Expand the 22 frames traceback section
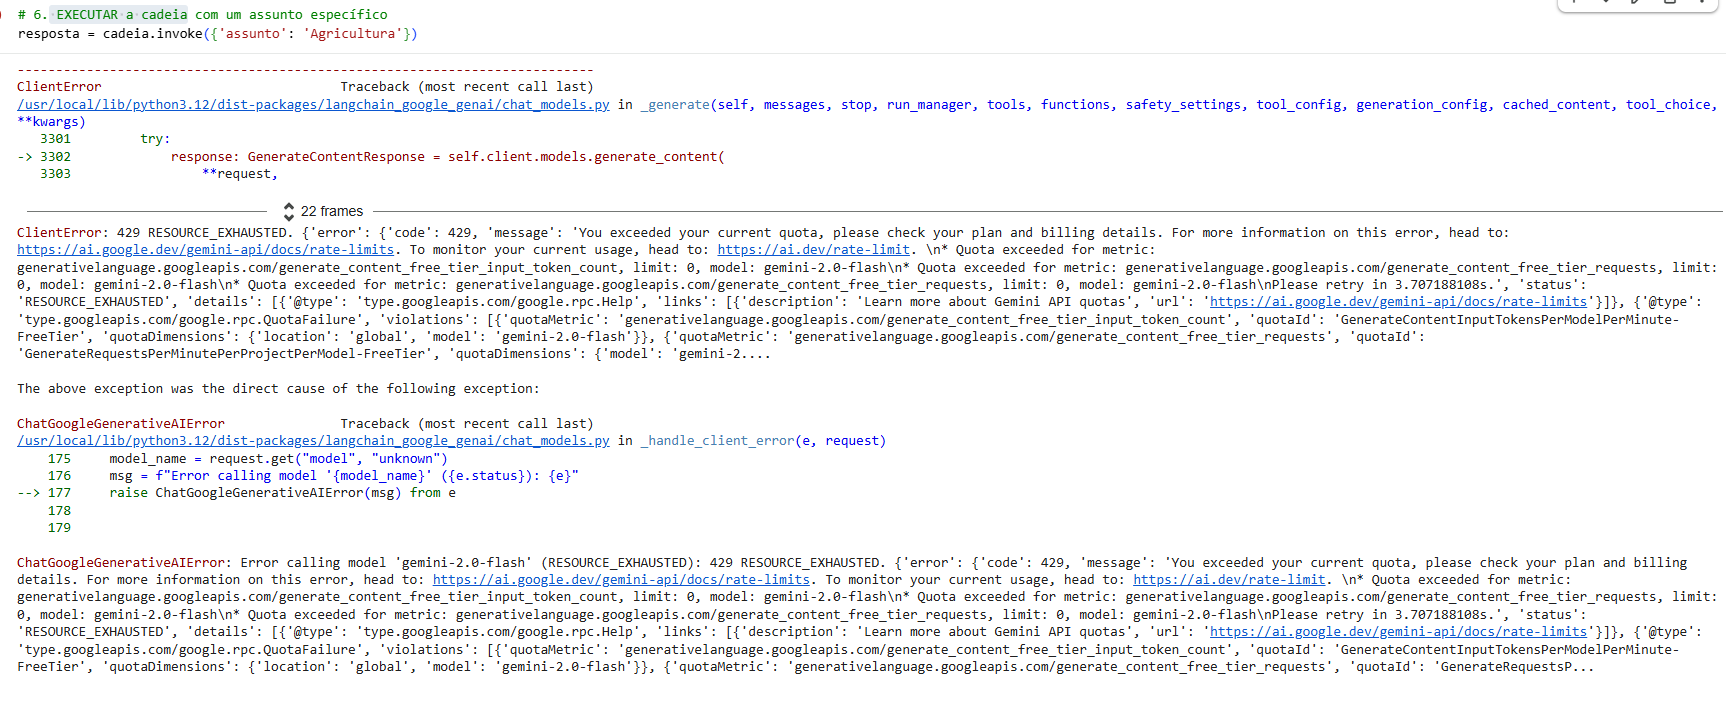This screenshot has width=1726, height=702. coord(331,211)
